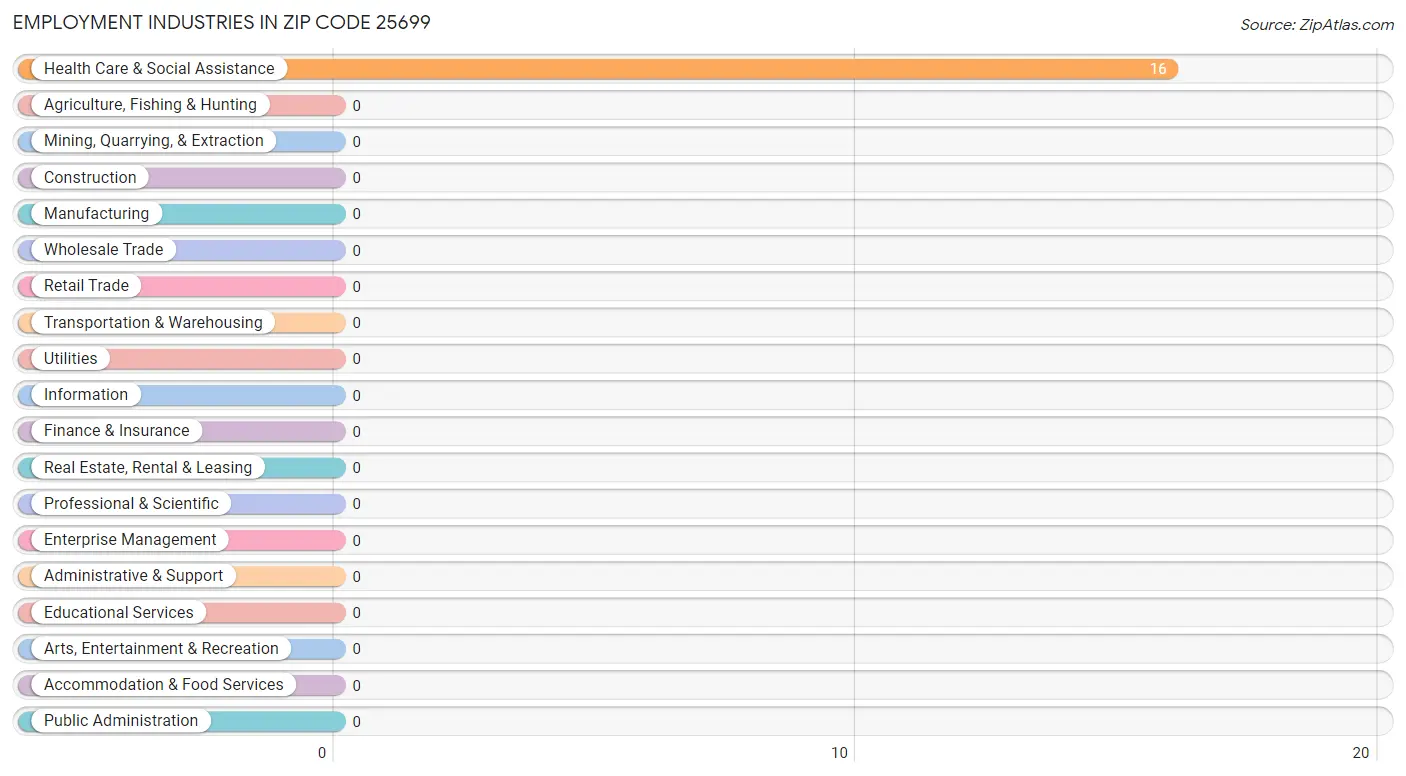Click the Administrative & Support label
The width and height of the screenshot is (1406, 776).
coord(134,575)
